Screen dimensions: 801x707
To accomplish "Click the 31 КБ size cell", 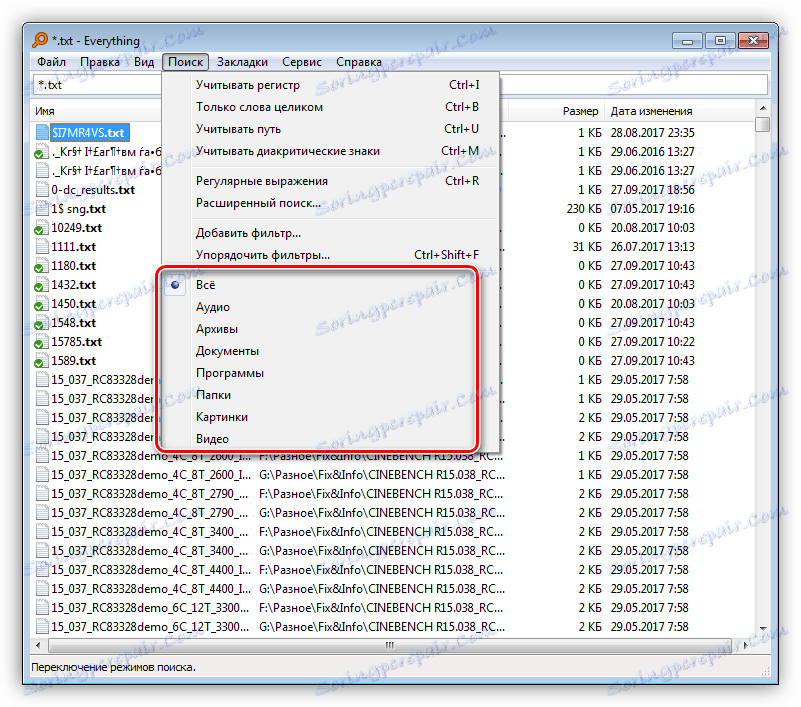I will point(587,247).
